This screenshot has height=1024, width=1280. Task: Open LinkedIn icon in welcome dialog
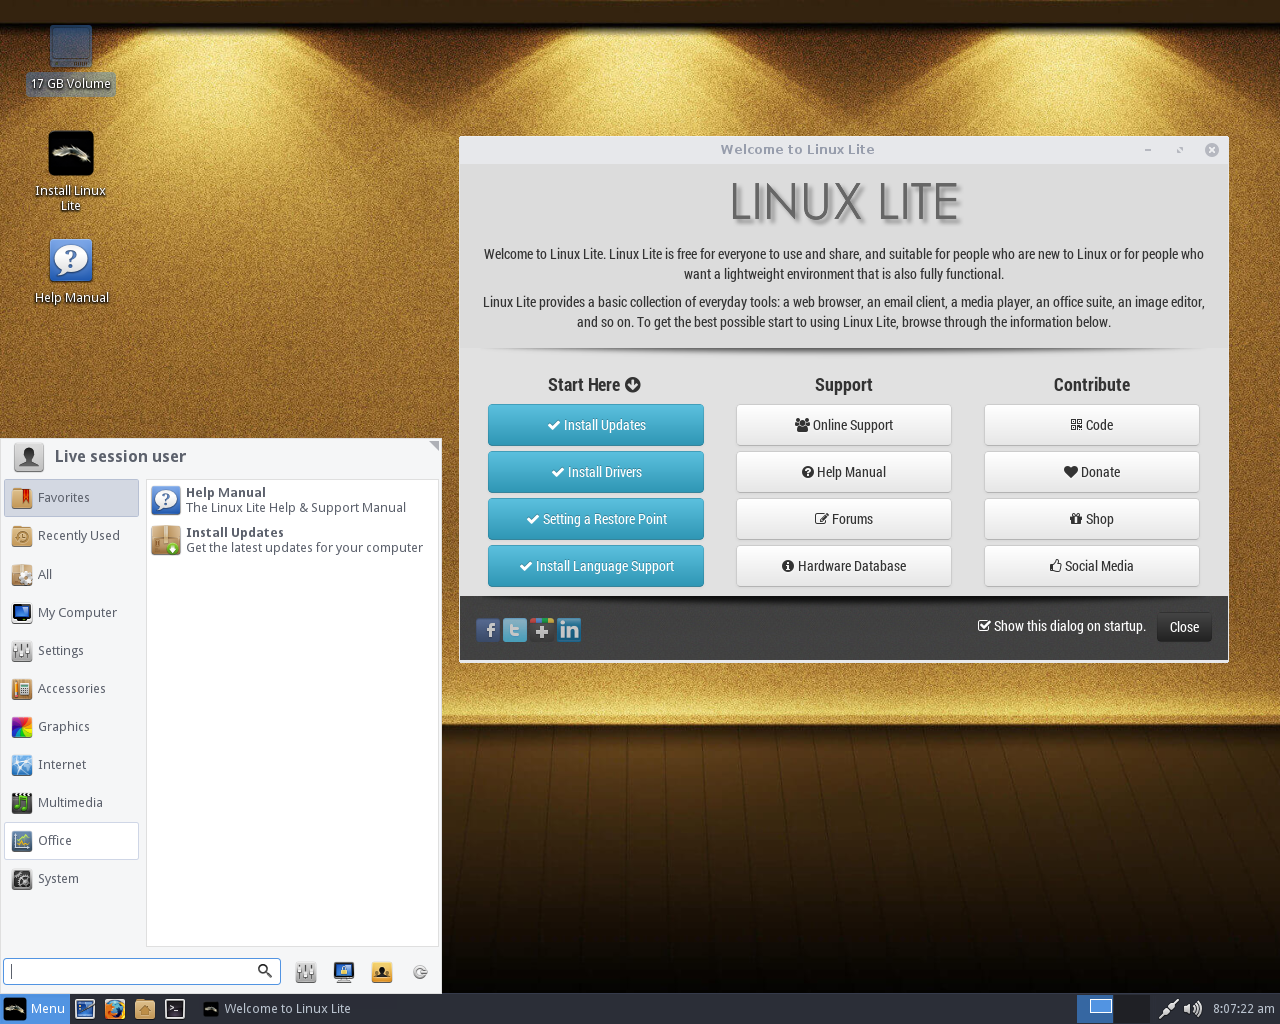tap(569, 629)
